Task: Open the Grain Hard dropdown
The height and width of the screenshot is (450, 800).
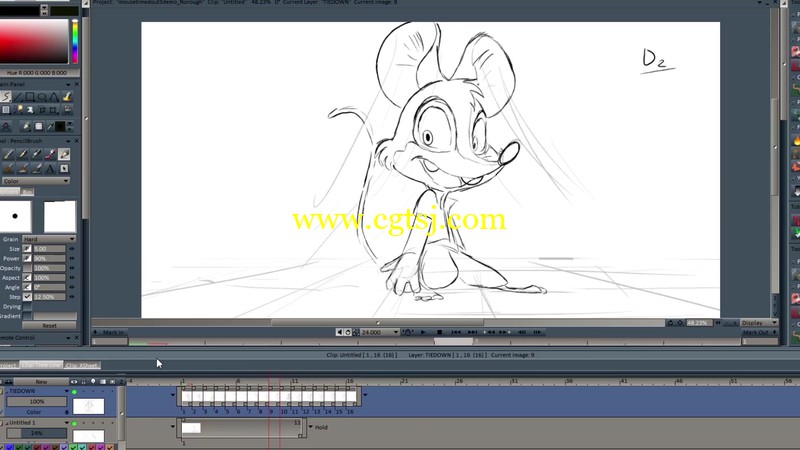Action: point(49,239)
